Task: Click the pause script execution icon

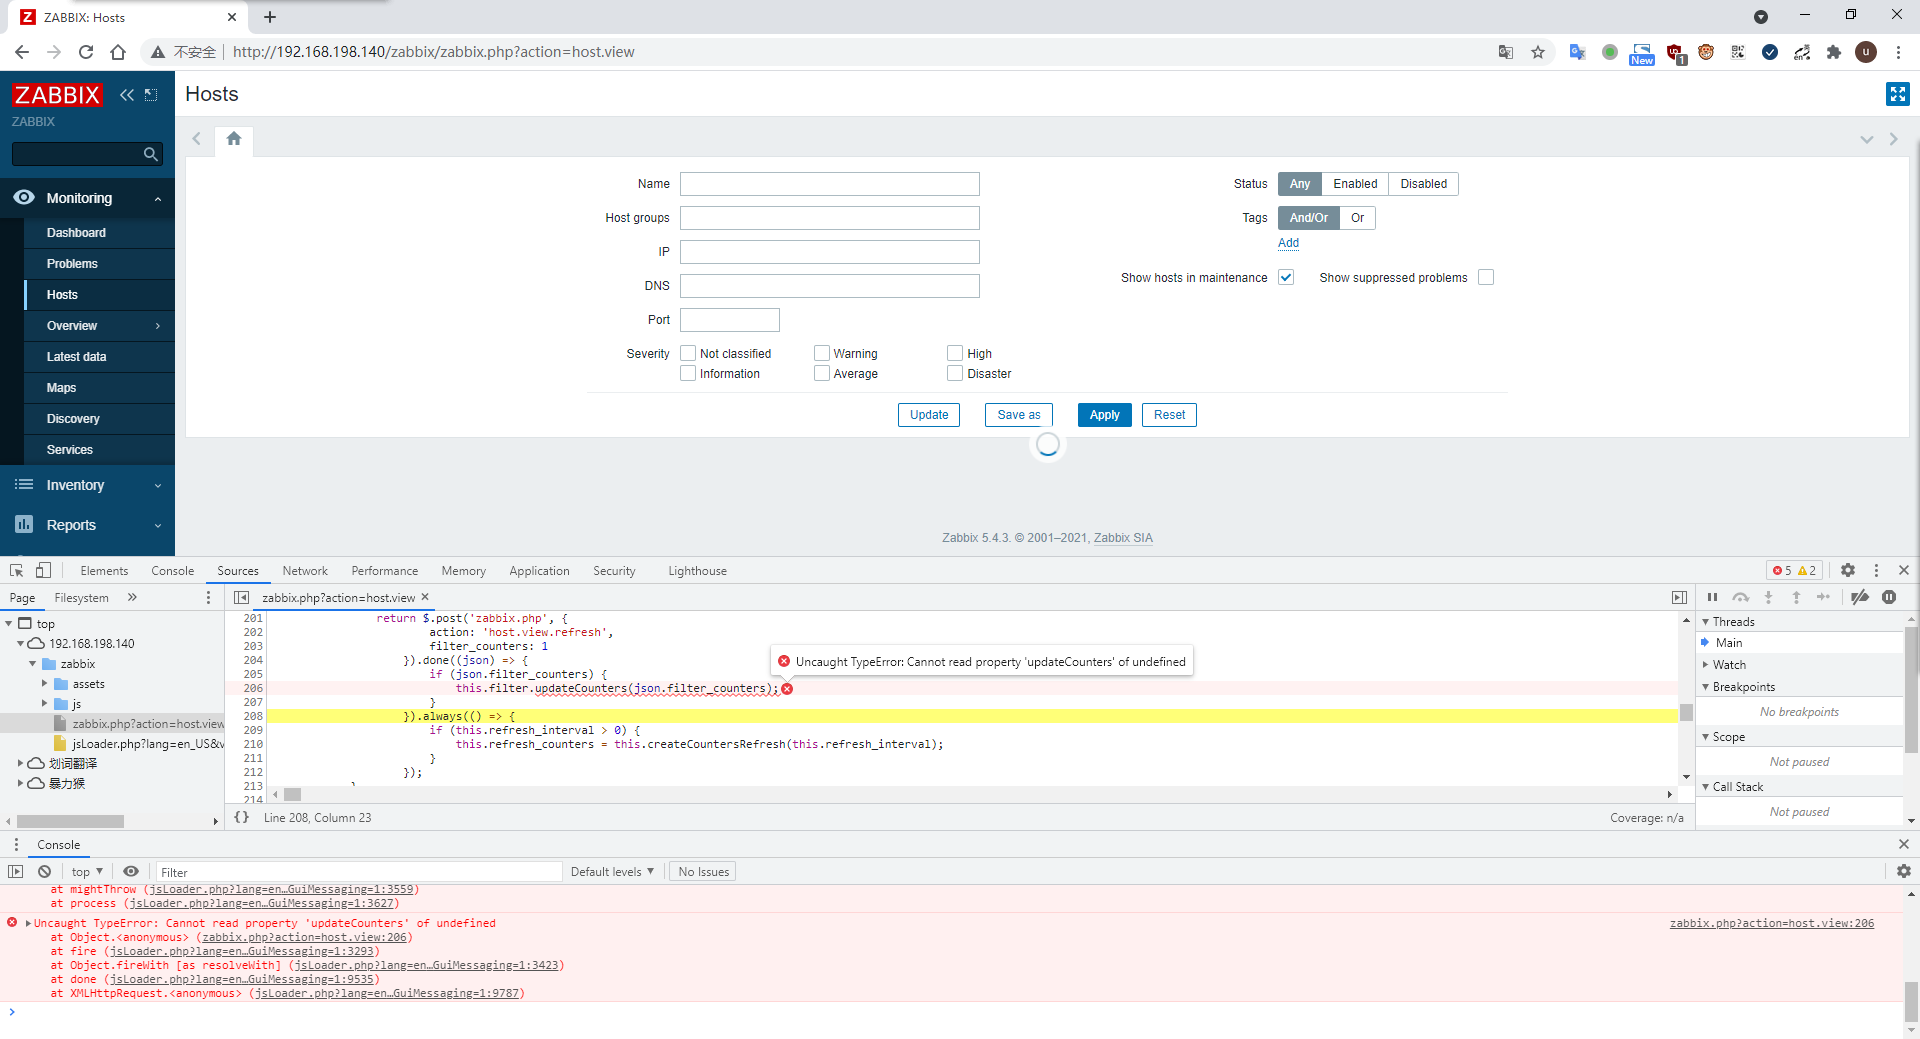Action: (x=1712, y=597)
